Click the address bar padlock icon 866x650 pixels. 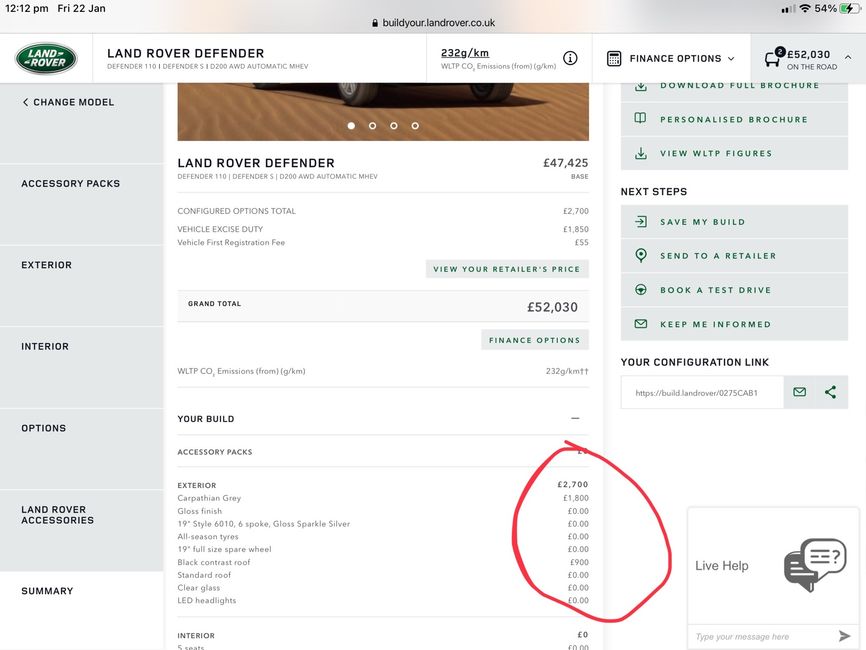point(375,23)
